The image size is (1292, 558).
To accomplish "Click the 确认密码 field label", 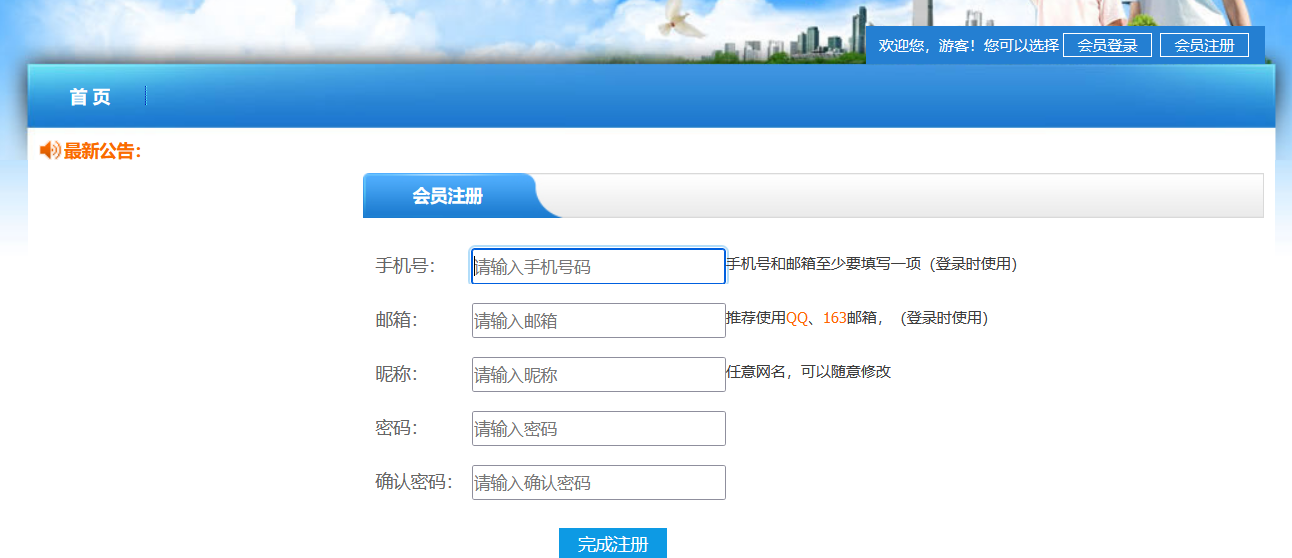I will pyautogui.click(x=414, y=482).
